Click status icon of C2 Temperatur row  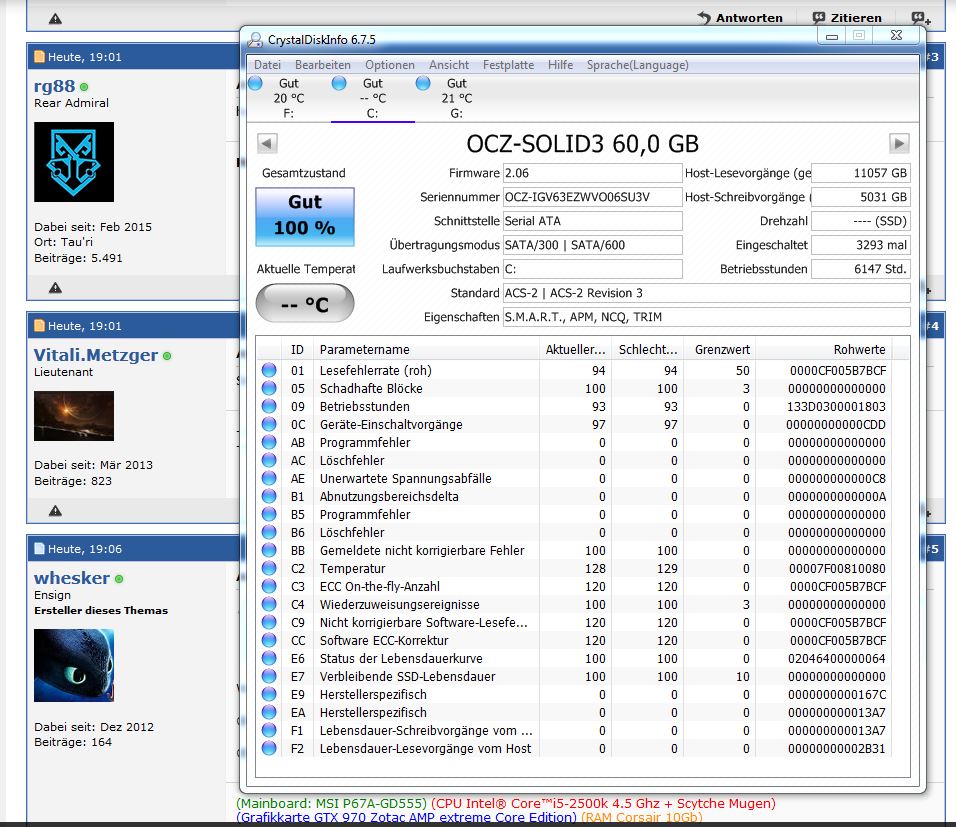(269, 568)
